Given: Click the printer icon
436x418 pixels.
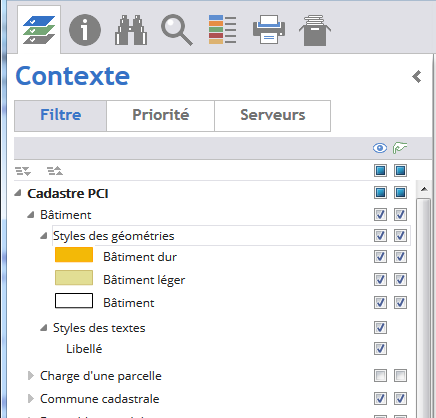Looking at the screenshot, I should pyautogui.click(x=269, y=29).
